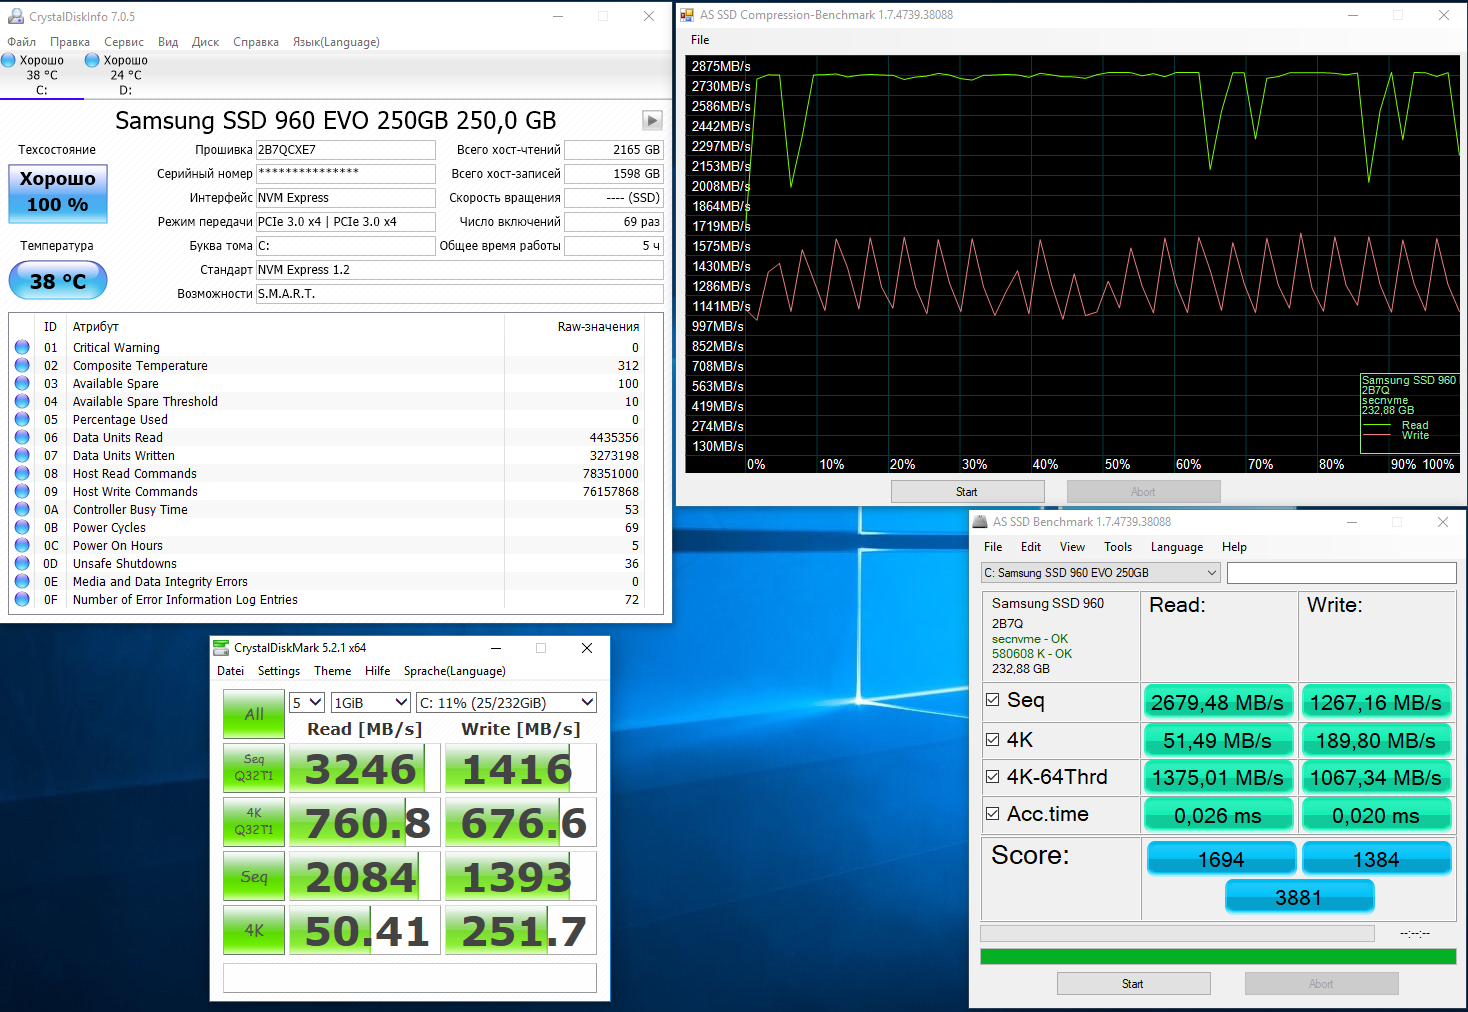Open the Settings menu in CrystalDiskMark

(x=279, y=671)
